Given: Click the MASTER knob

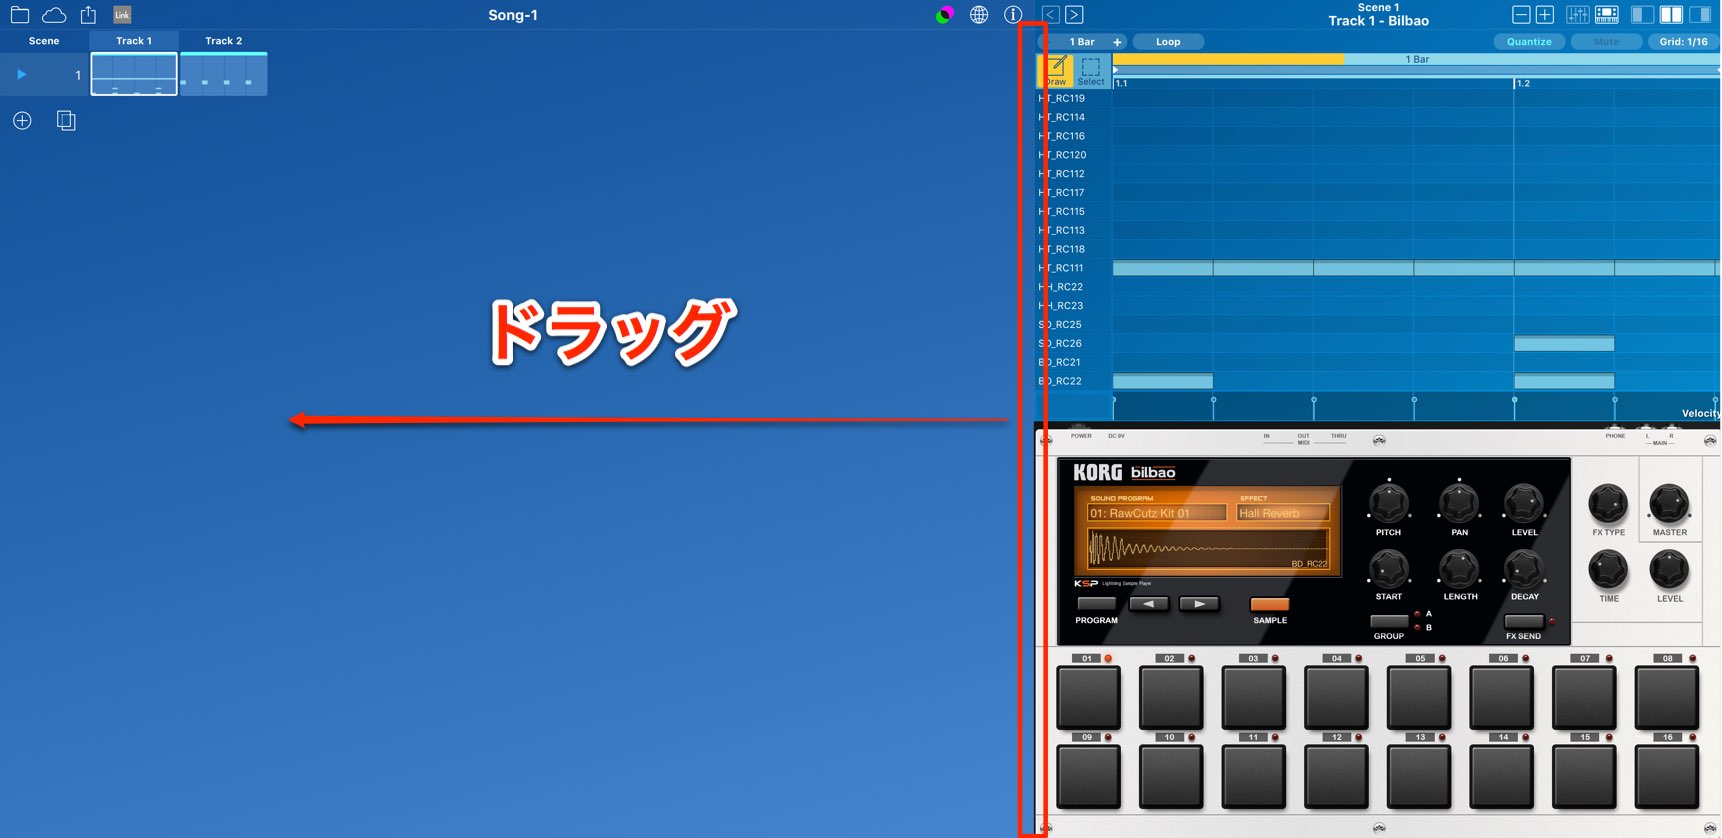Looking at the screenshot, I should click(x=1669, y=504).
